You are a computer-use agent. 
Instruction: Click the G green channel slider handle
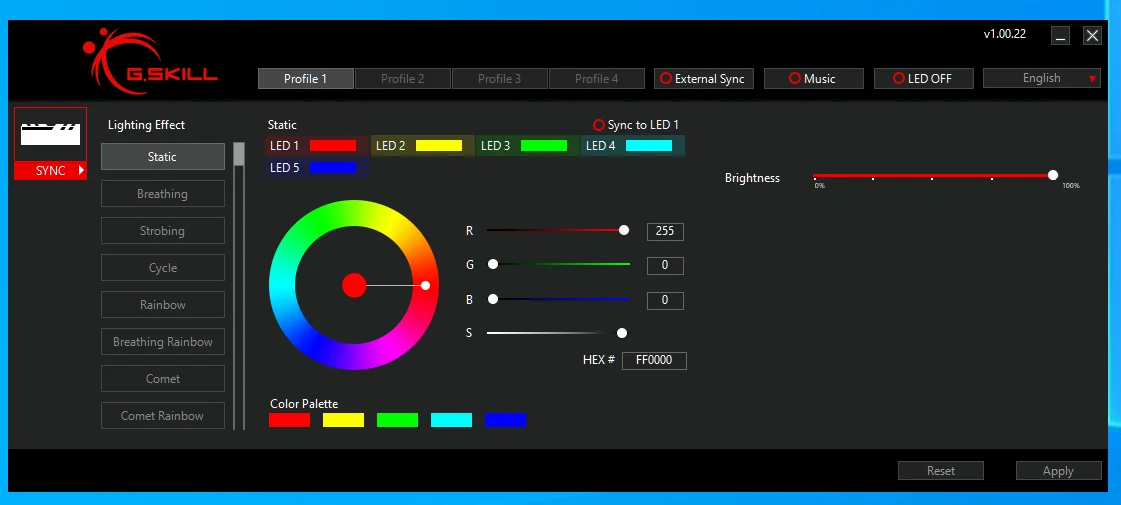pyautogui.click(x=493, y=265)
